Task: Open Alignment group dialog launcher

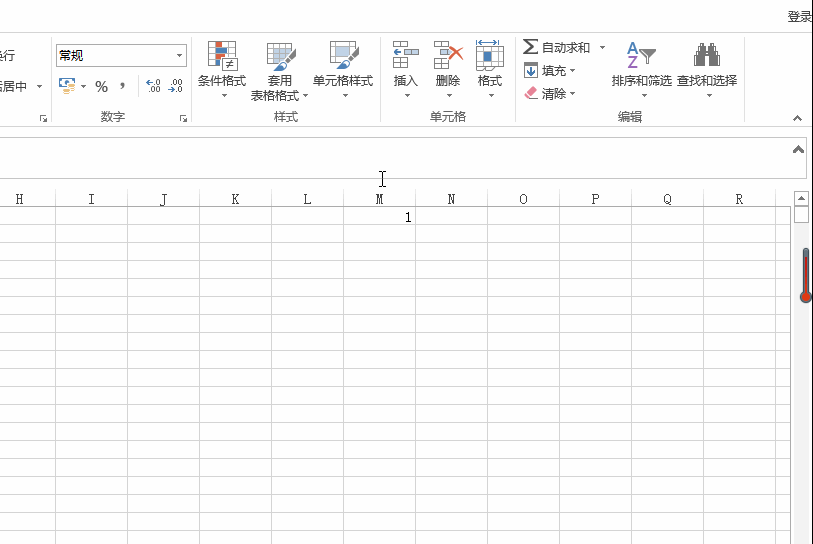Action: [43, 119]
